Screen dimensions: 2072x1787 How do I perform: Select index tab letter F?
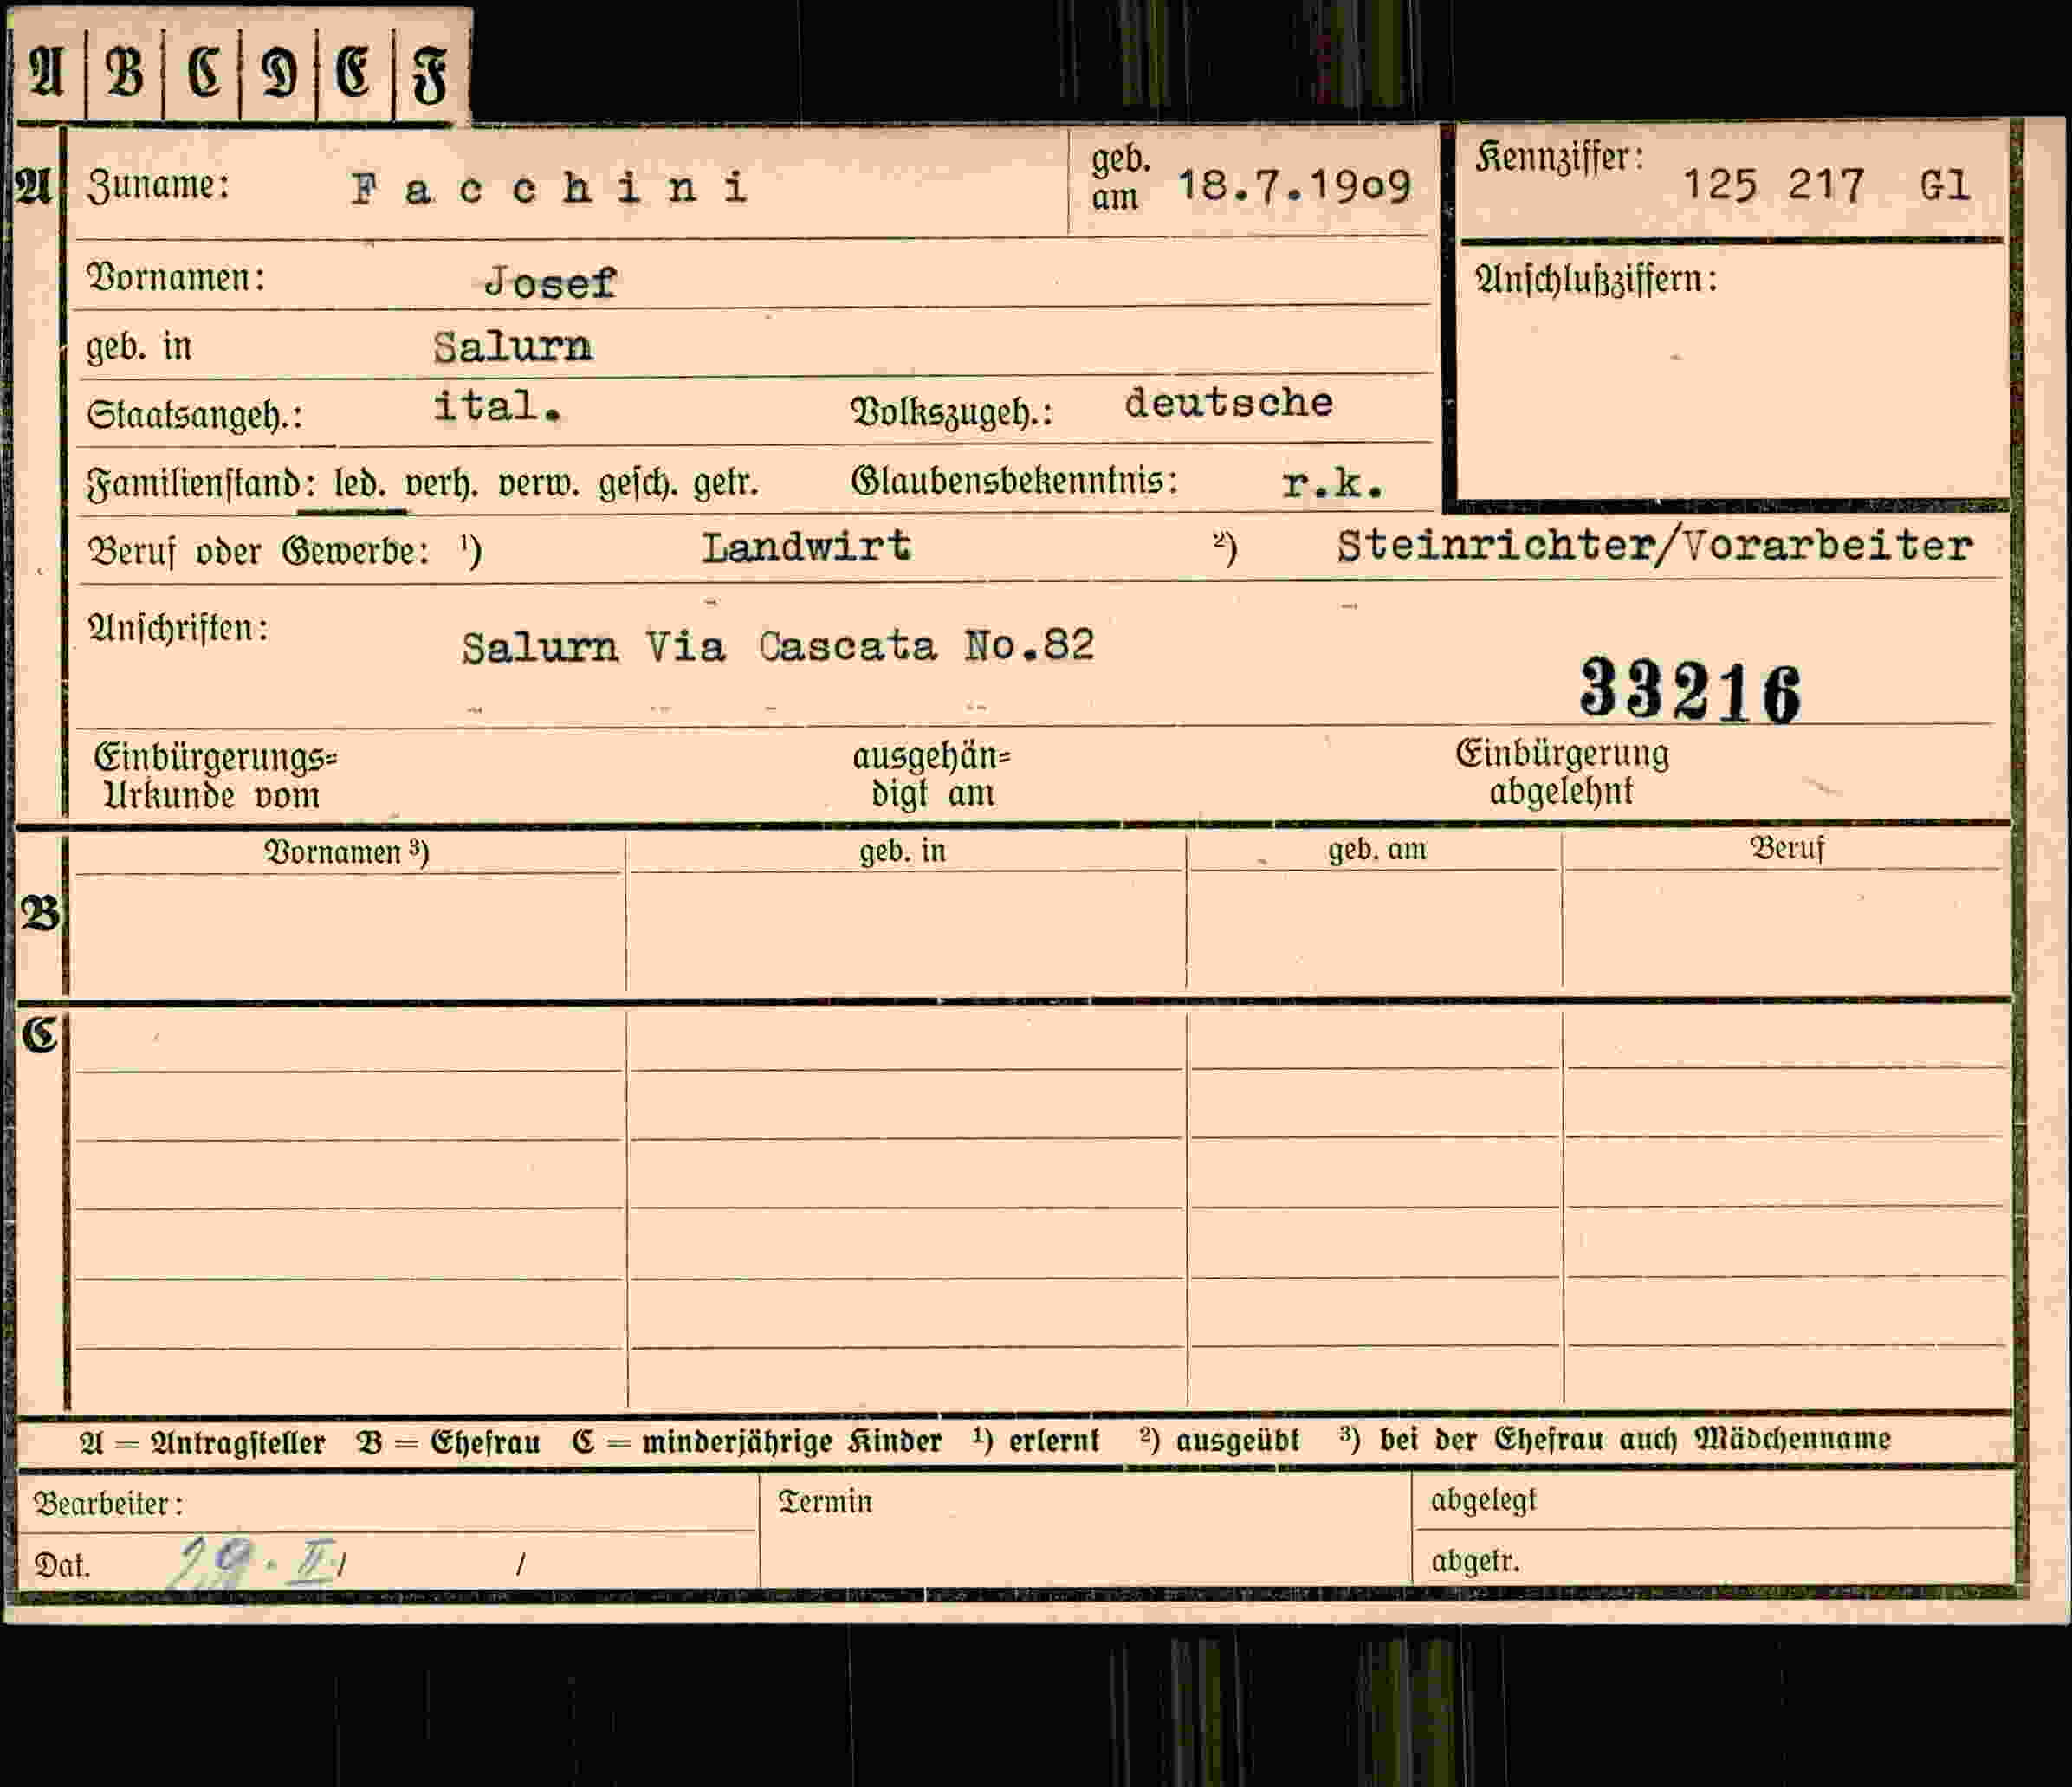click(430, 76)
